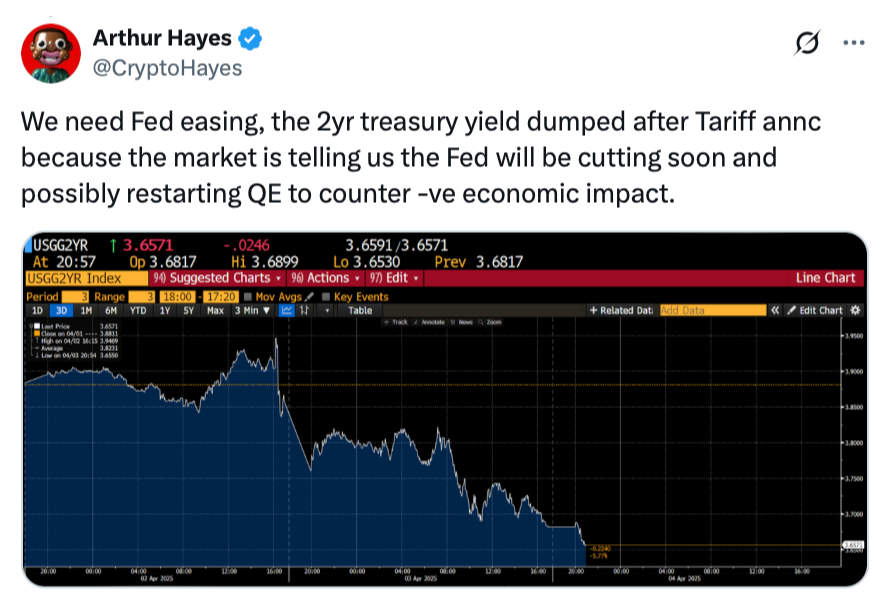The width and height of the screenshot is (887, 611).
Task: Click the double-chevron collapse icon
Action: click(774, 310)
